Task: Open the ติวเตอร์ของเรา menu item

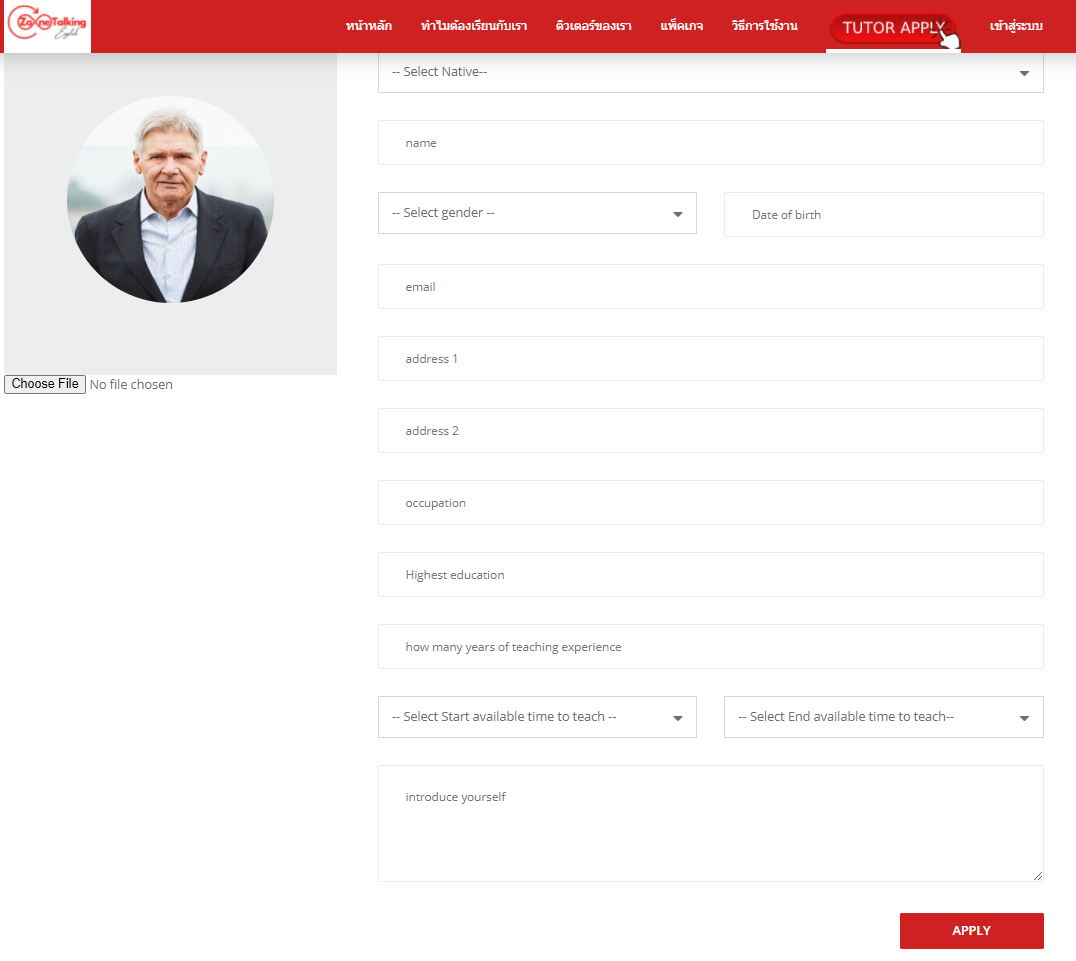Action: [x=593, y=26]
